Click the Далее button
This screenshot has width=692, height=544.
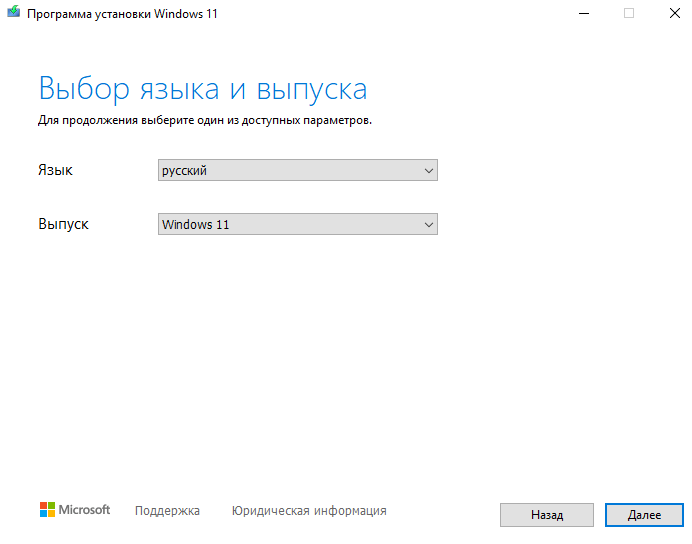[x=644, y=515]
